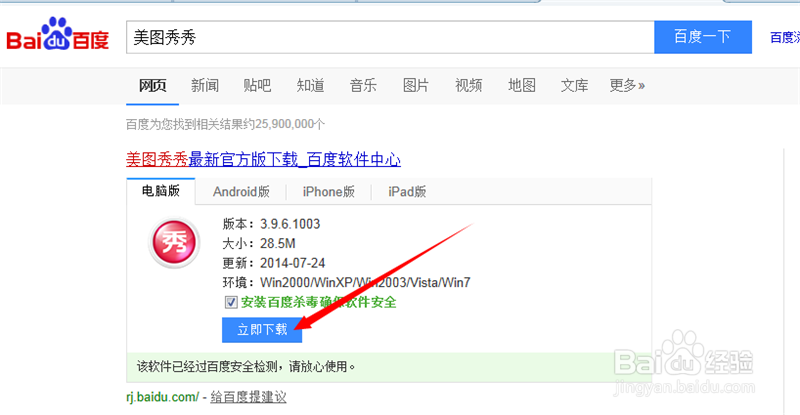Image resolution: width=800 pixels, height=415 pixels.
Task: Open 美图秀秀最新官方版下载 result link
Action: click(263, 160)
